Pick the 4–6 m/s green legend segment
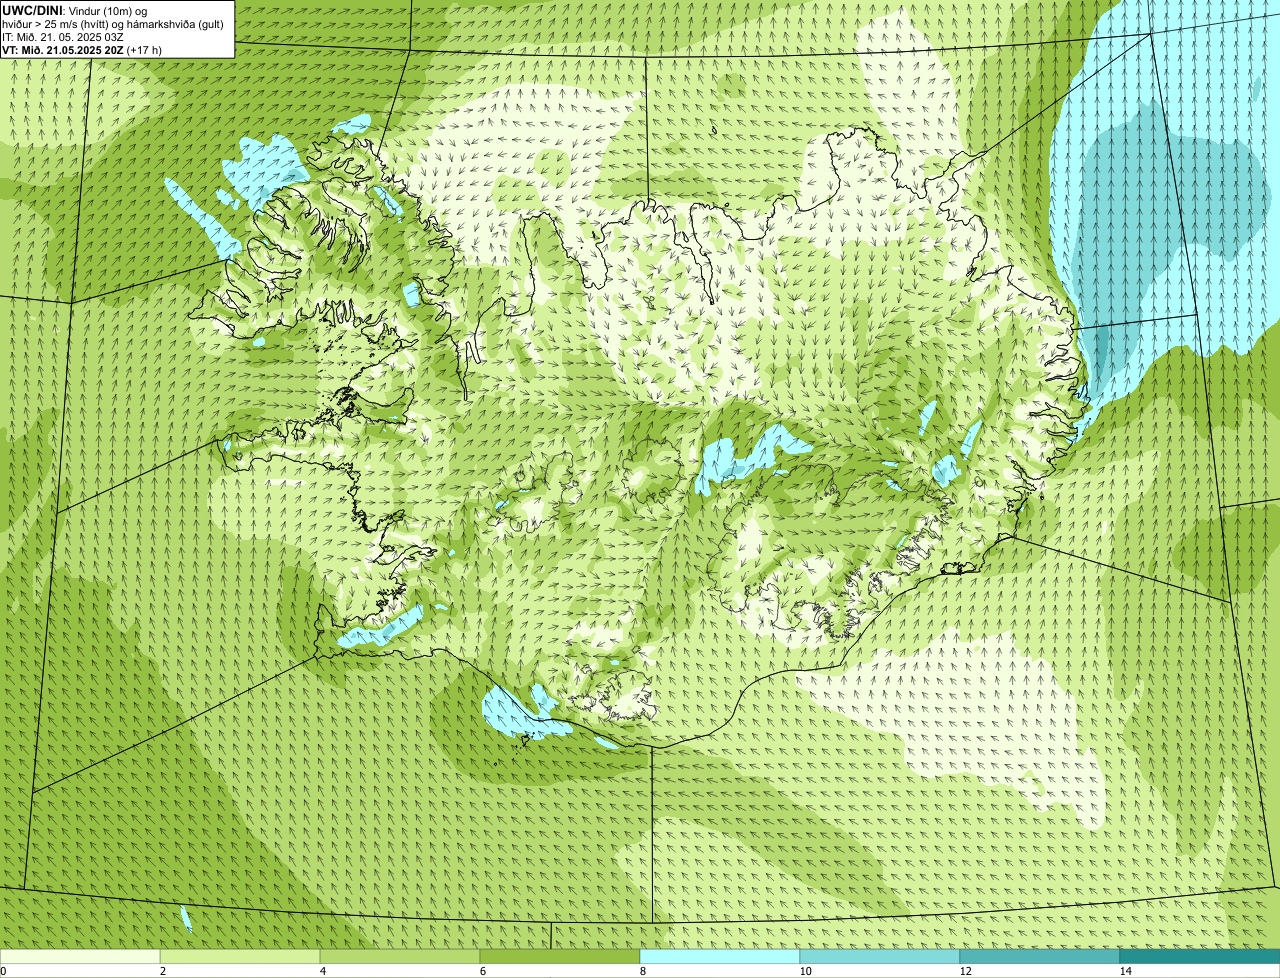Screen dimensions: 1280x978 coord(400,956)
